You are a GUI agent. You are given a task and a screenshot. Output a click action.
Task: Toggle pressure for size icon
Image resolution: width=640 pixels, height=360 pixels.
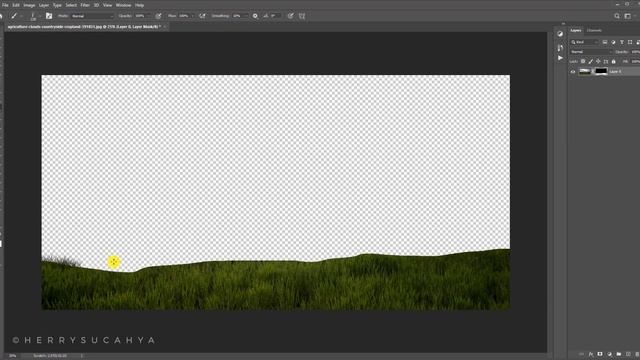click(290, 16)
